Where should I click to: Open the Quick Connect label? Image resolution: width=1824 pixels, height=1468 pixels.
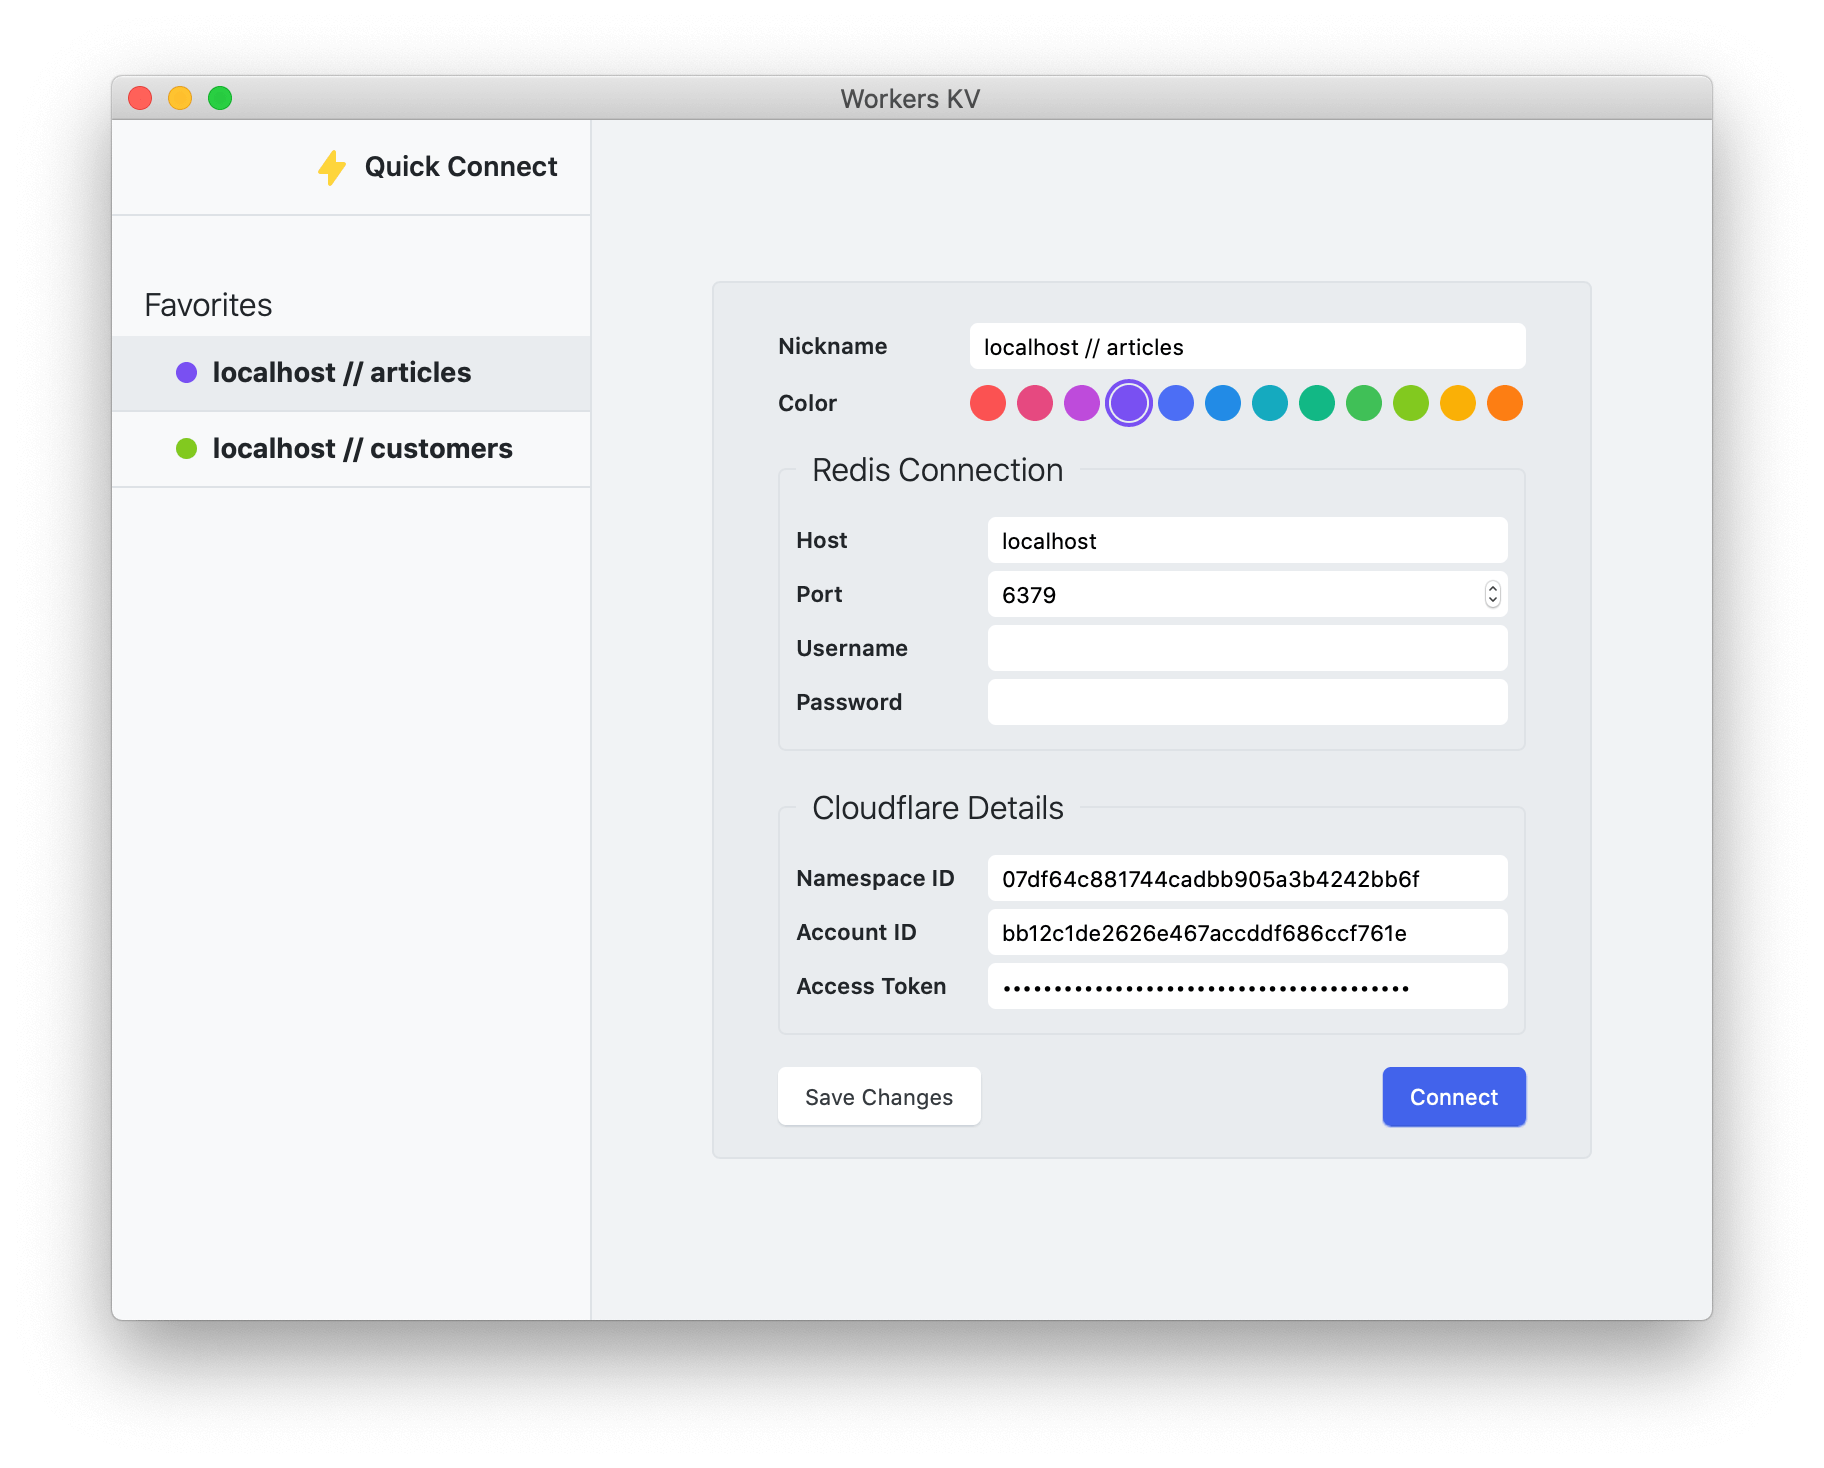click(x=460, y=167)
